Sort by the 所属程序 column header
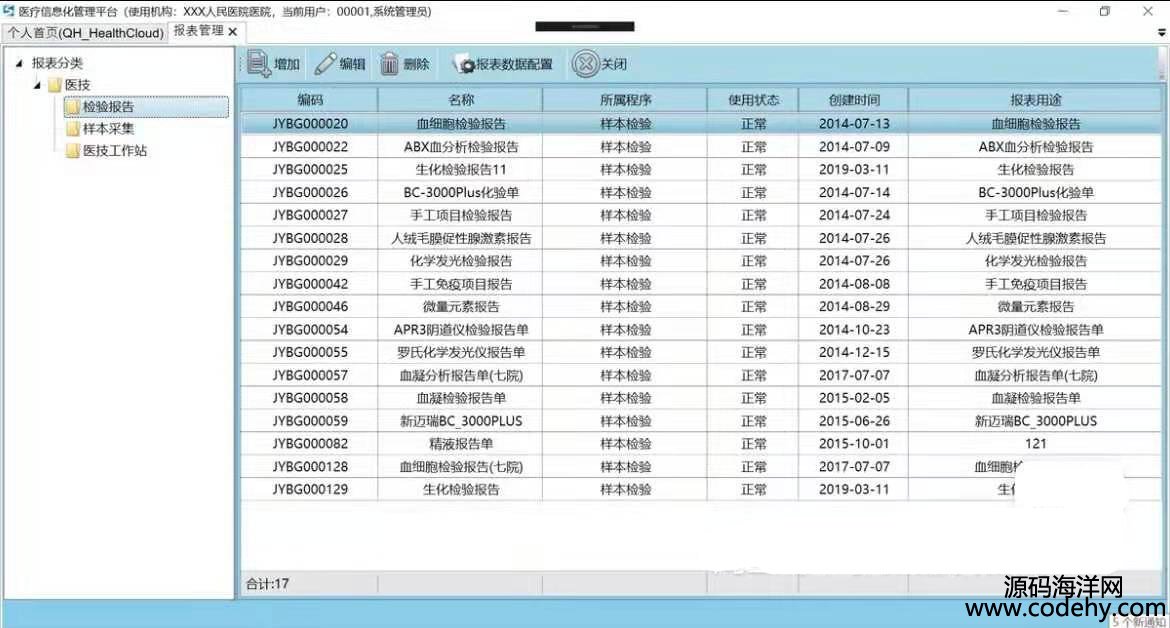1170x628 pixels. (x=625, y=99)
